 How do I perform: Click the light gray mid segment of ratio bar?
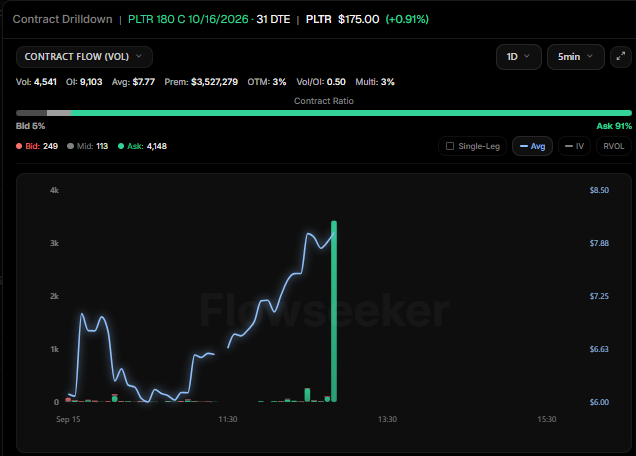(59, 113)
